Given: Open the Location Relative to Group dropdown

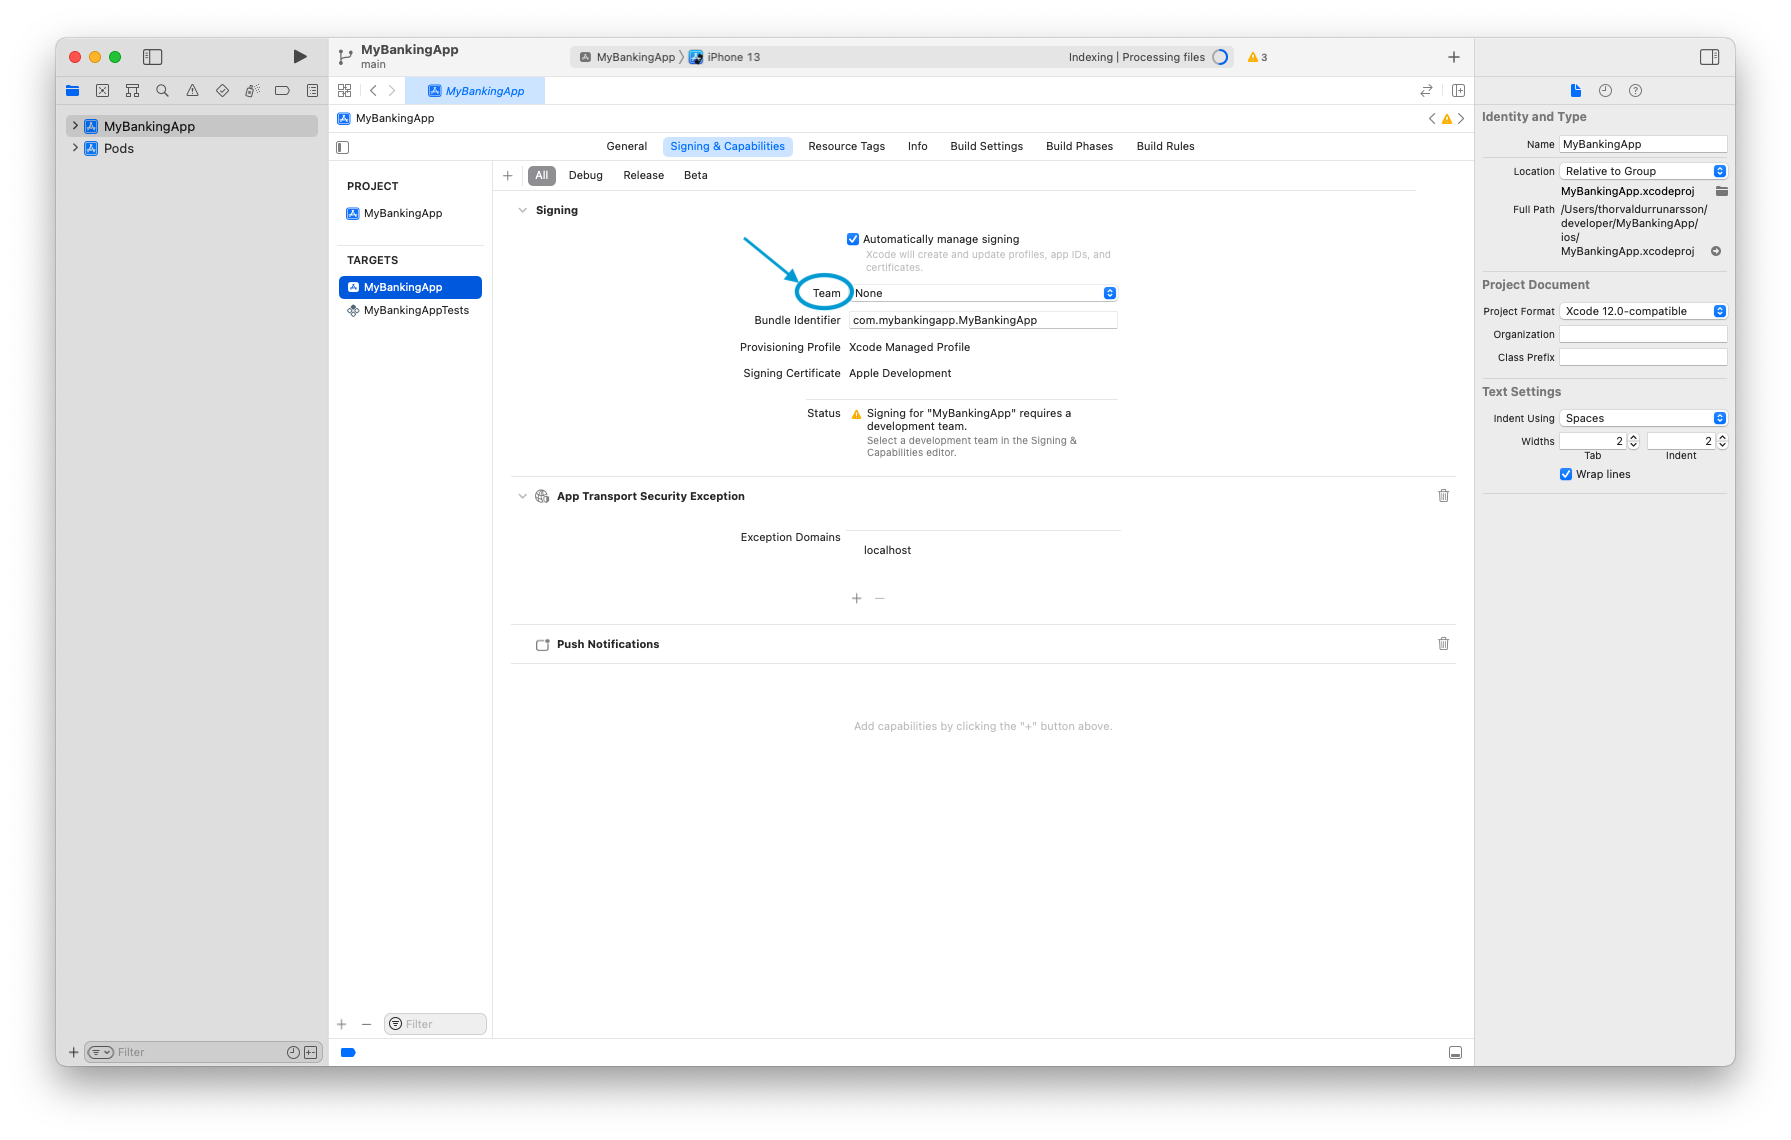Looking at the screenshot, I should click(1643, 171).
